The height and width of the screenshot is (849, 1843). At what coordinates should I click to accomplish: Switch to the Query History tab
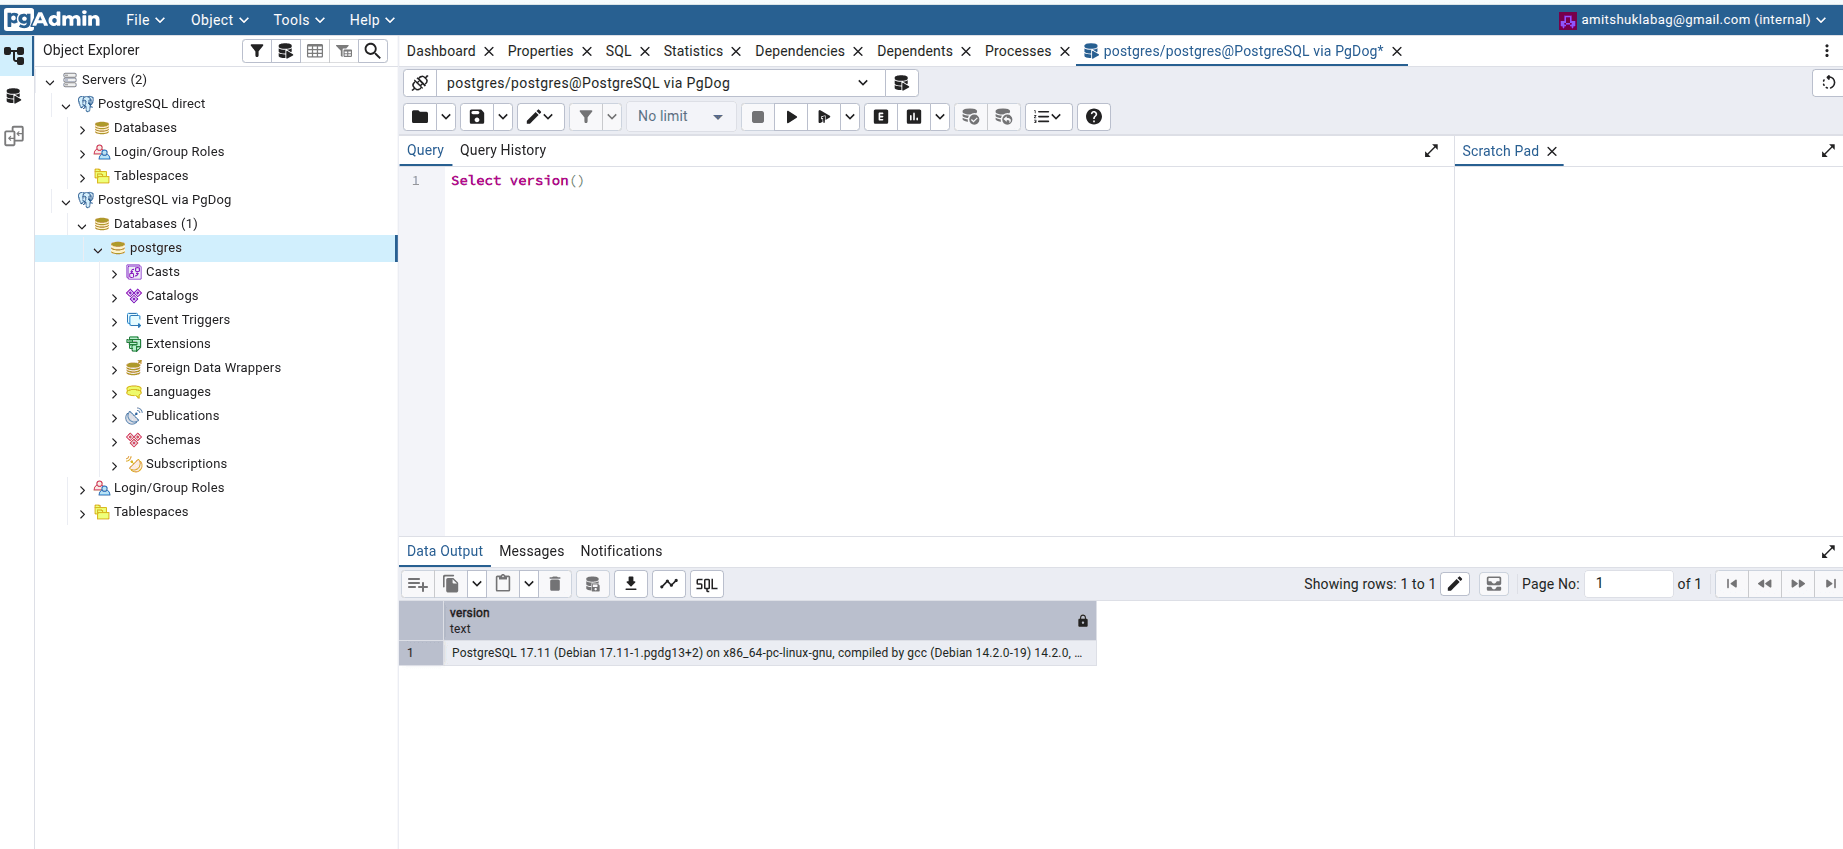[503, 150]
